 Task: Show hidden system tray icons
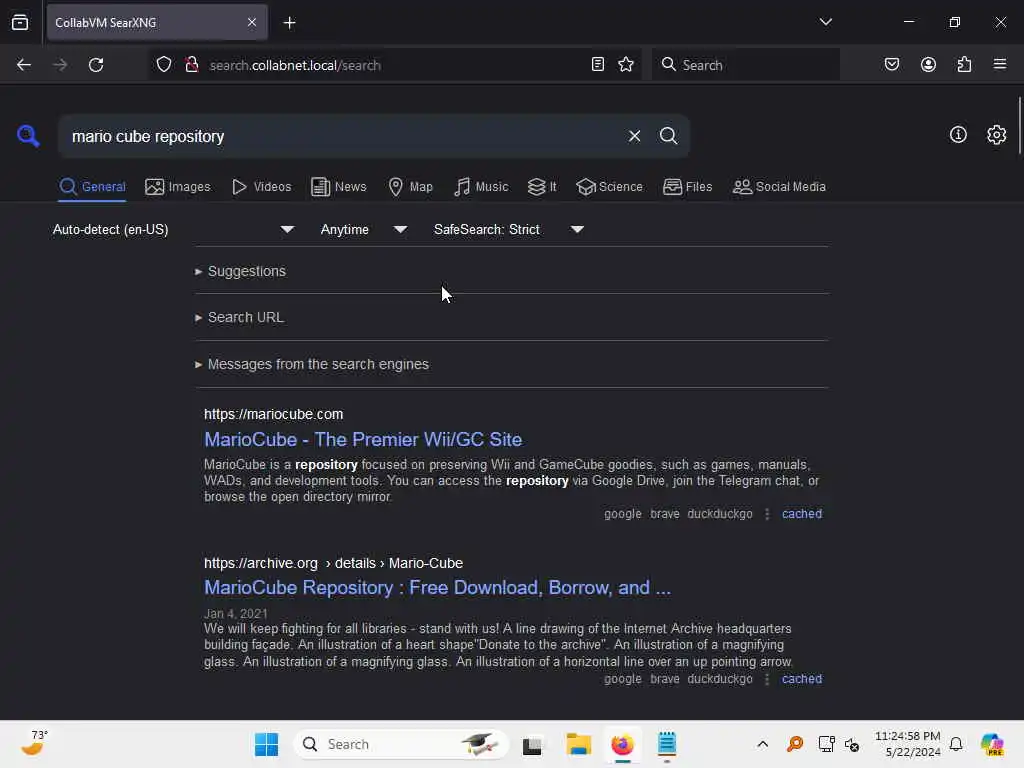click(x=762, y=744)
